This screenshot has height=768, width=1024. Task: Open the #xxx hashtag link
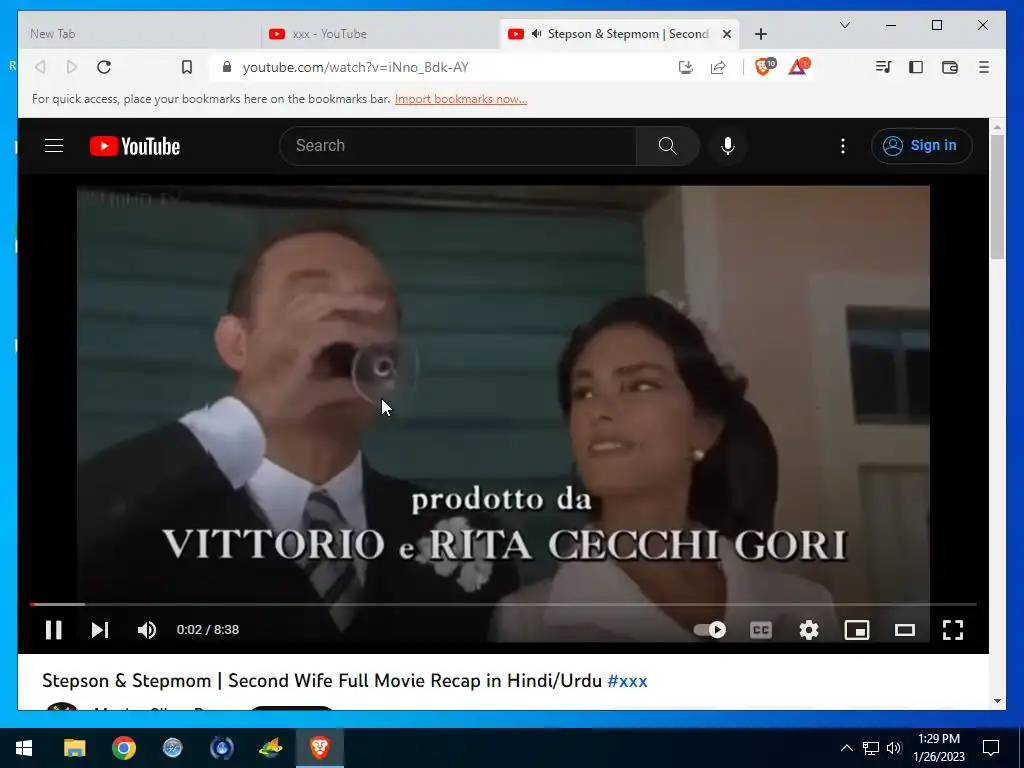[628, 680]
